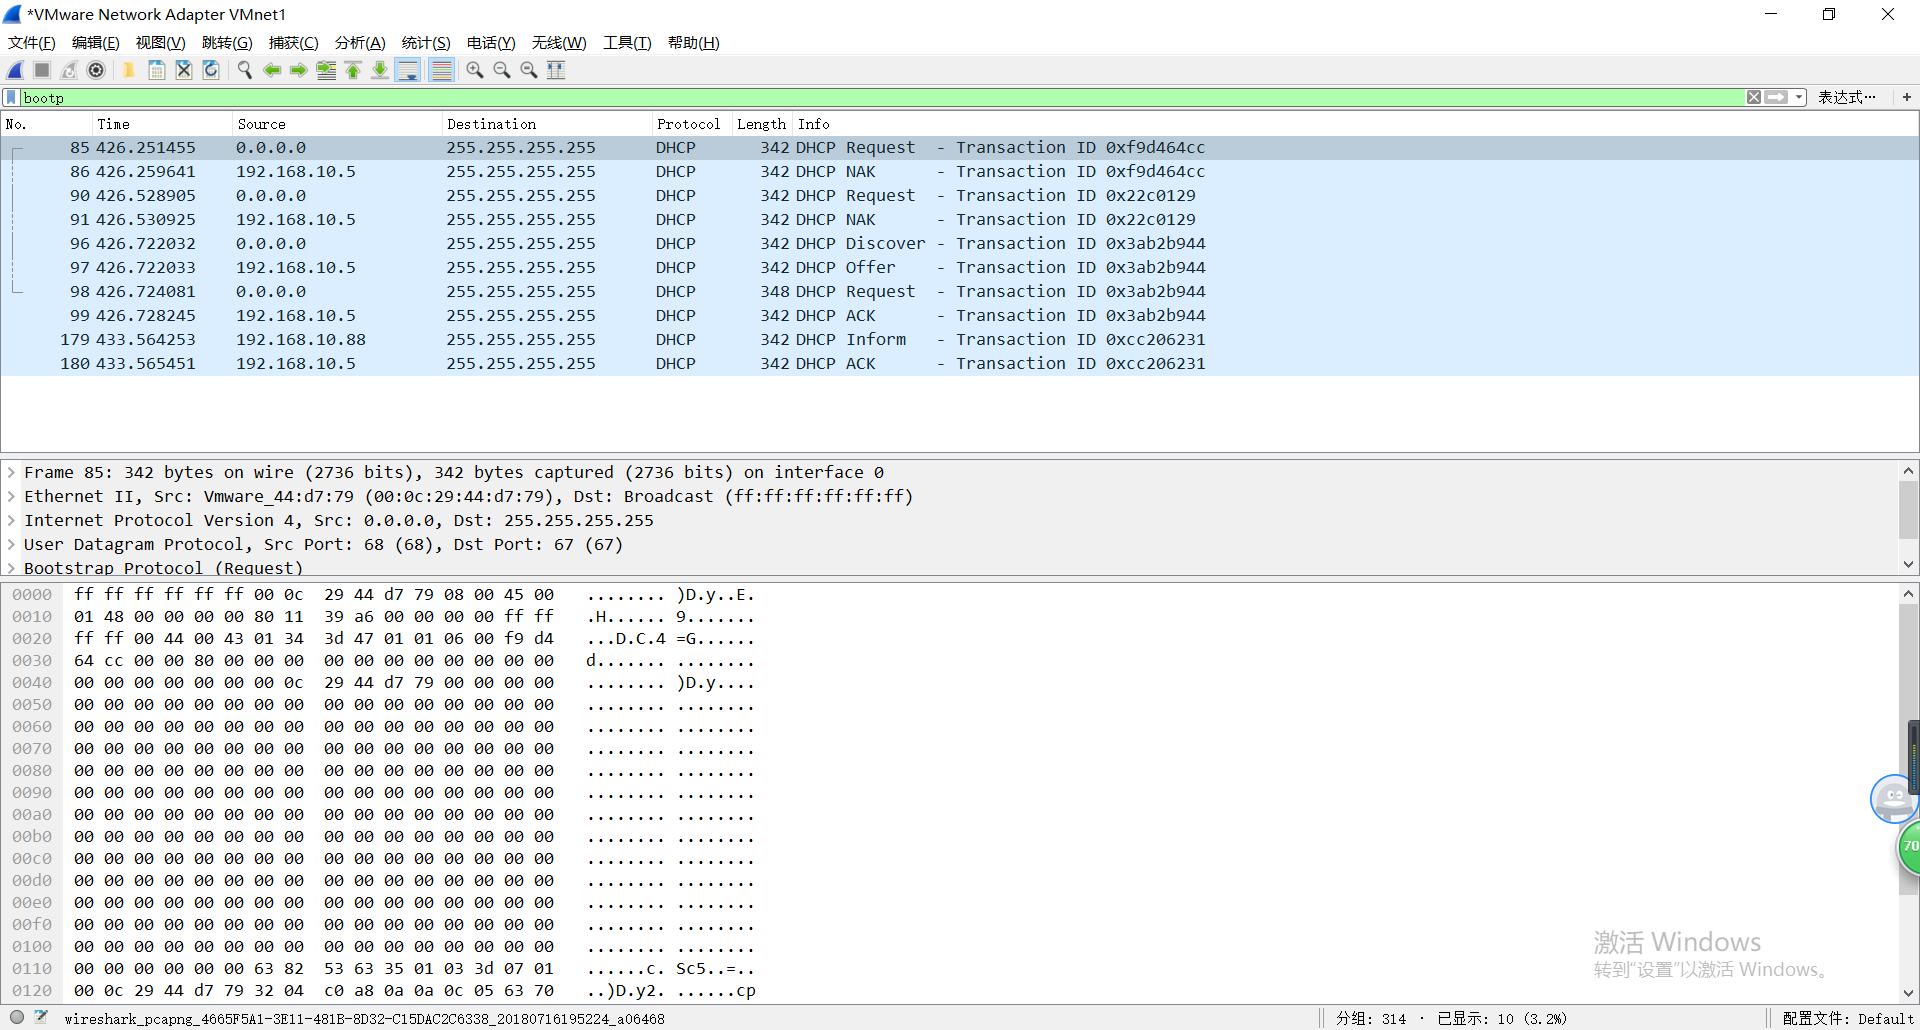This screenshot has width=1920, height=1030.
Task: Reload this capture file
Action: tap(211, 70)
